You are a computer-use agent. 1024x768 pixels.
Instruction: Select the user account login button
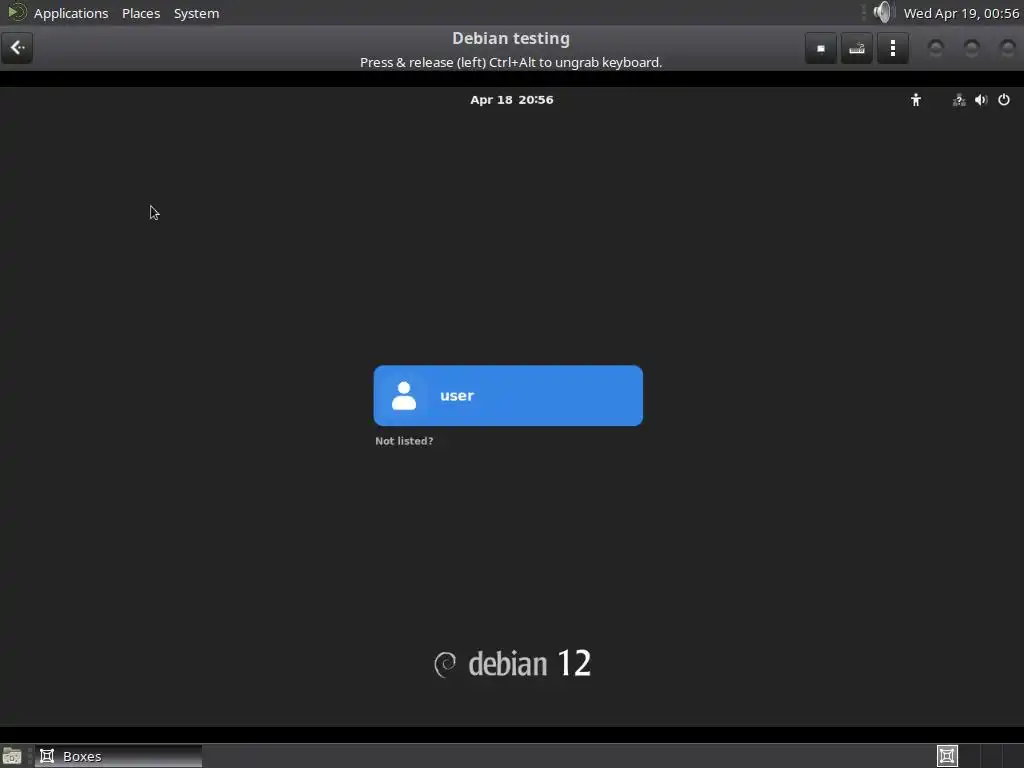[508, 396]
